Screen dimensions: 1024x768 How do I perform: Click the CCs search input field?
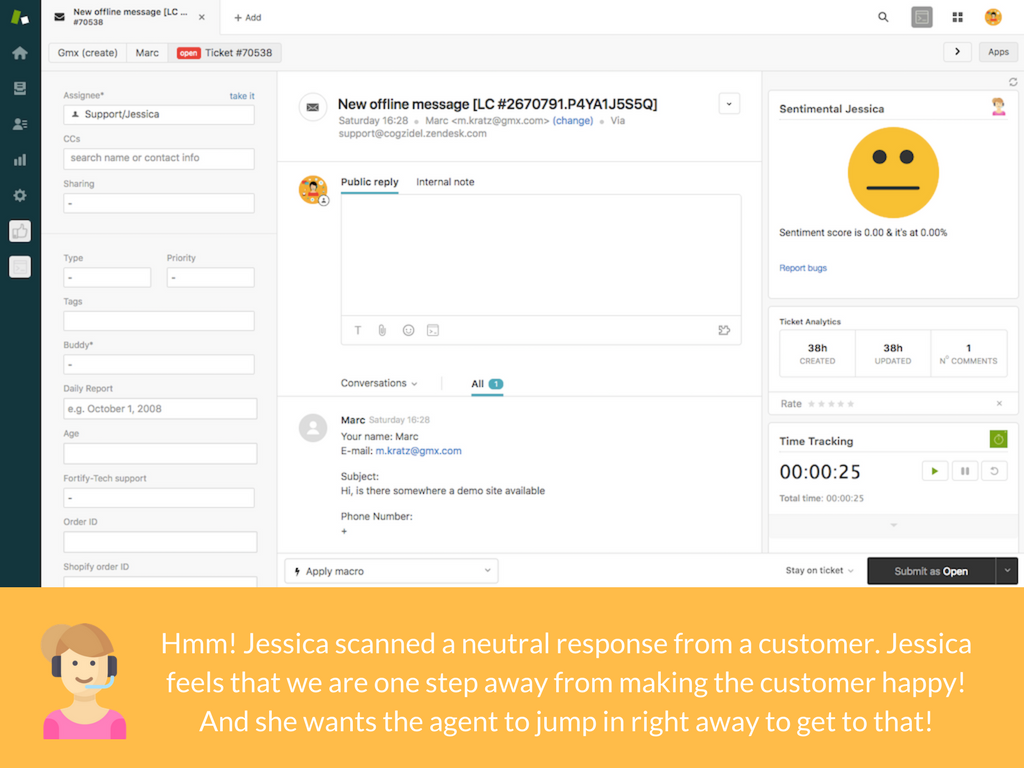(x=159, y=158)
